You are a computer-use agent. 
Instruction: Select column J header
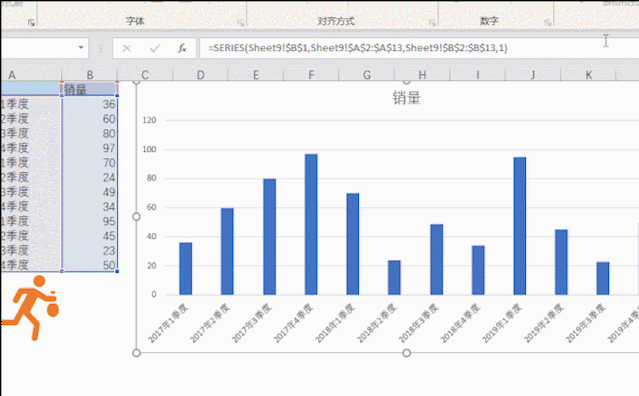click(x=533, y=75)
